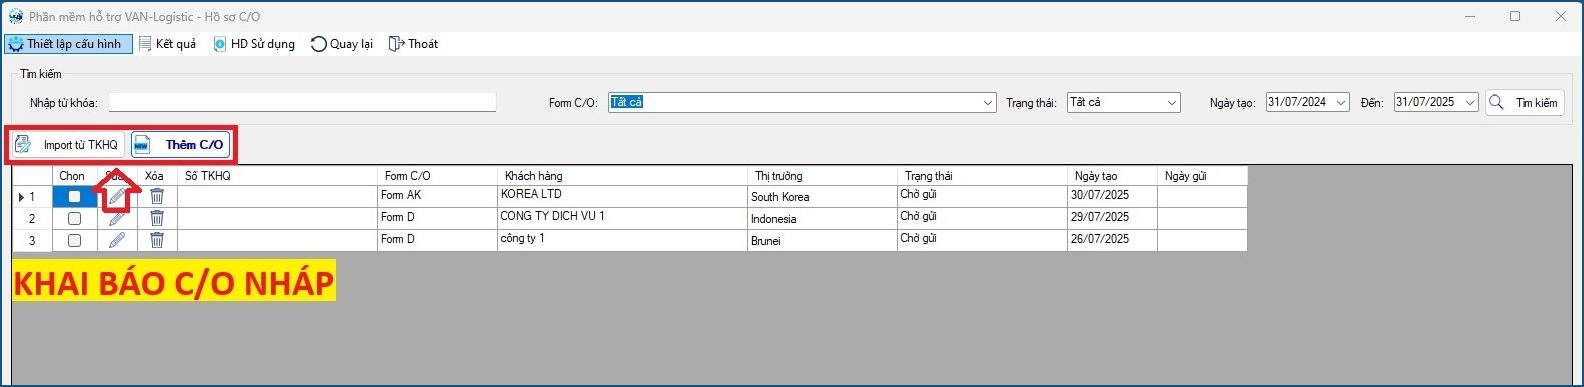This screenshot has width=1584, height=387.
Task: Sort by the Form C/O column header
Action: pos(437,176)
